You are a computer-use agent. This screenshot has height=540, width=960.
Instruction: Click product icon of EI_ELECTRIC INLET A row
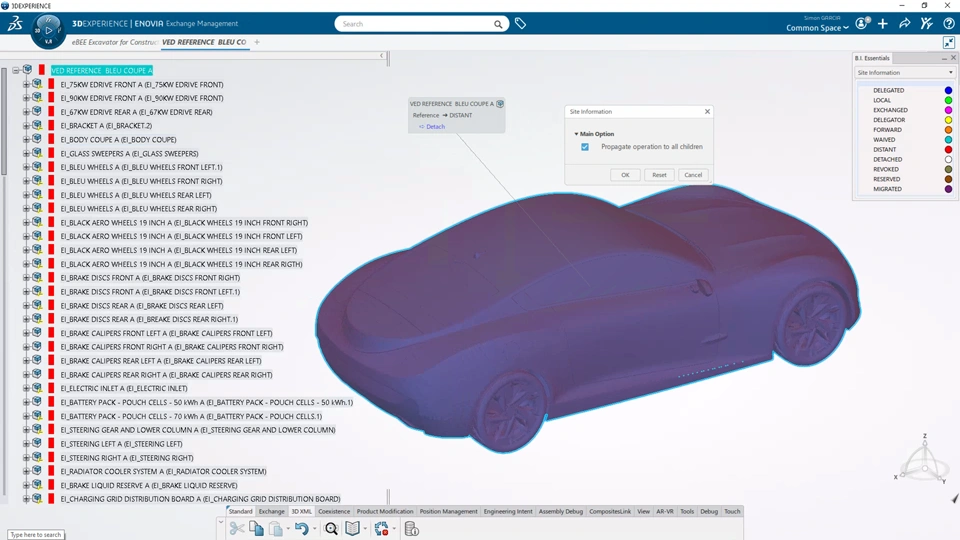click(x=37, y=388)
